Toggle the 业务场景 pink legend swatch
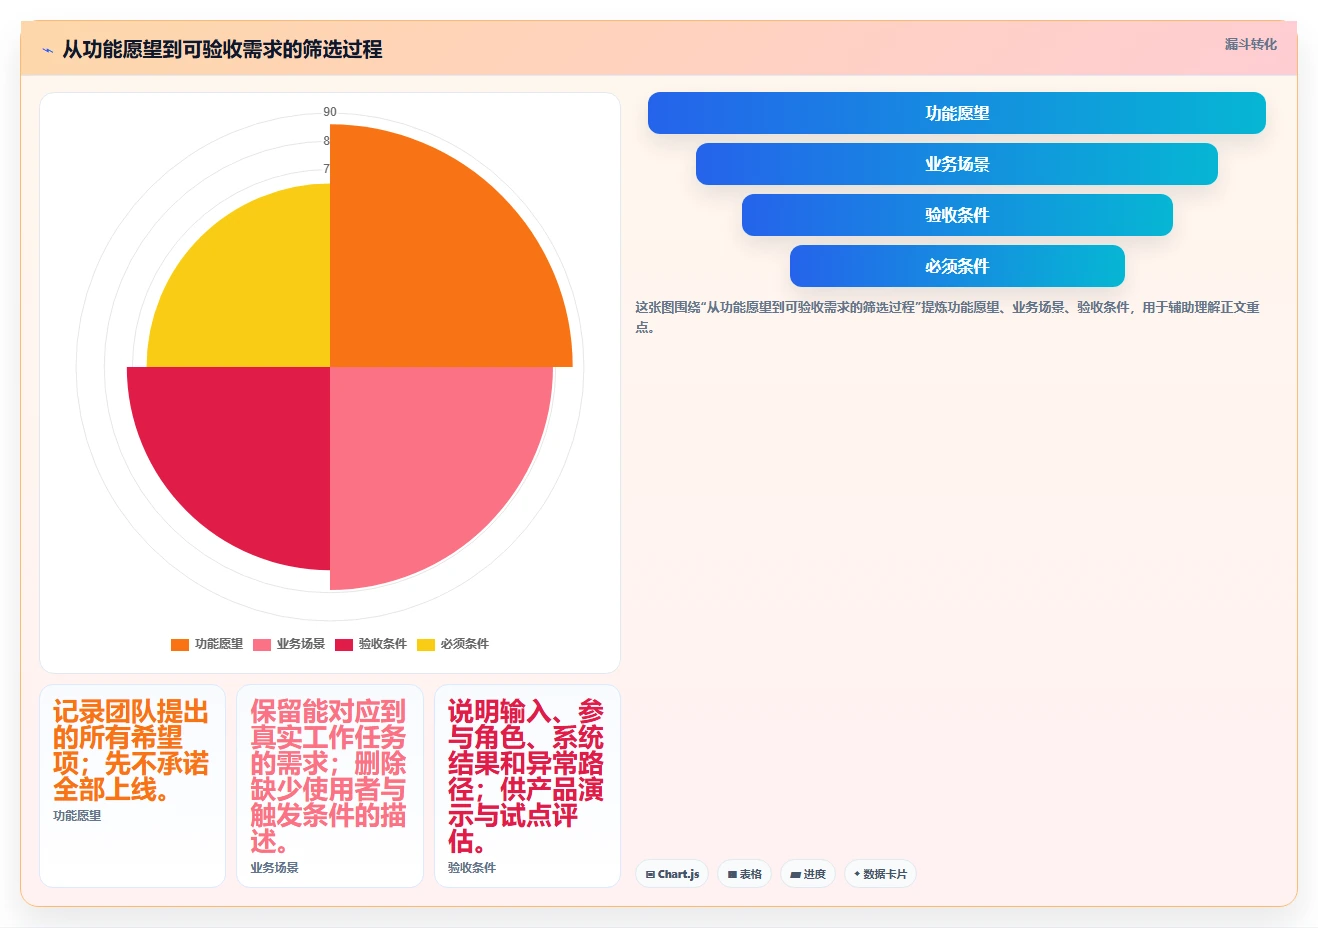 click(x=262, y=645)
